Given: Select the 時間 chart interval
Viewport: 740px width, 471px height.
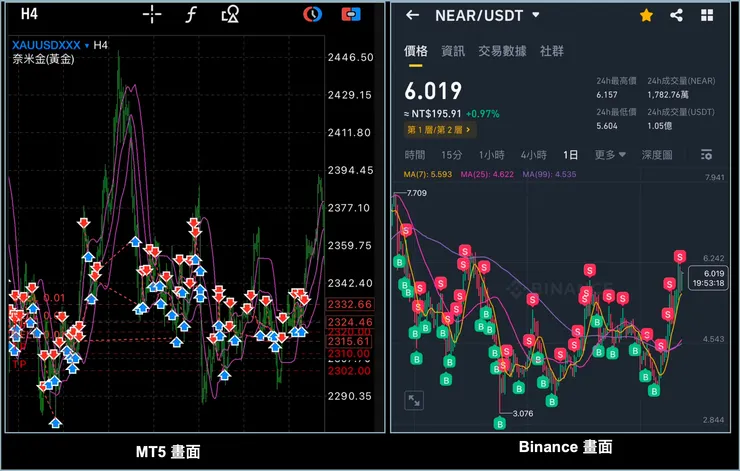Looking at the screenshot, I should [x=415, y=155].
